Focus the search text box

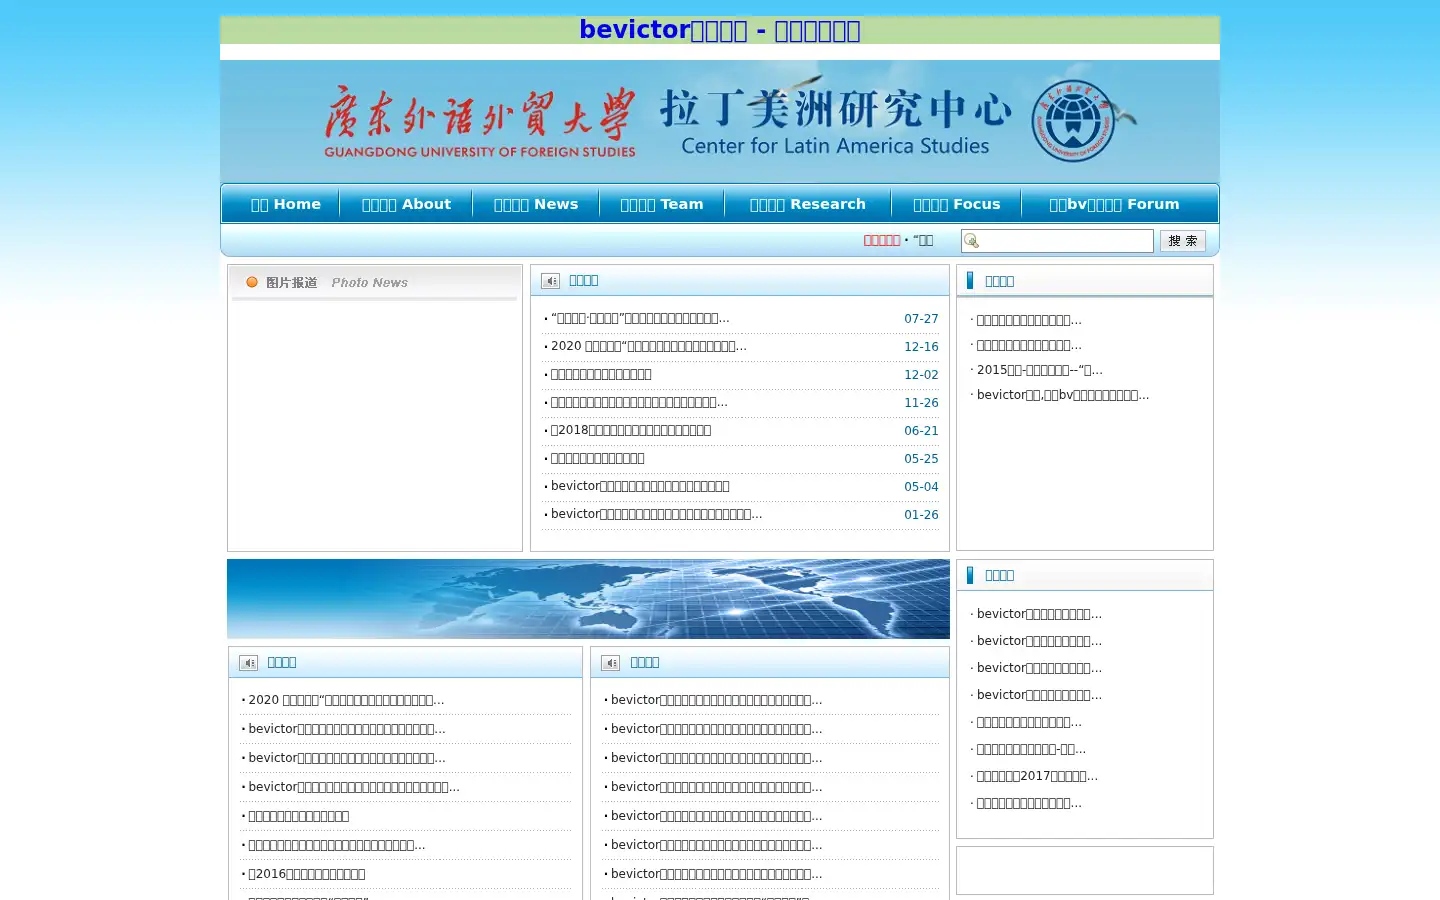click(x=1057, y=241)
